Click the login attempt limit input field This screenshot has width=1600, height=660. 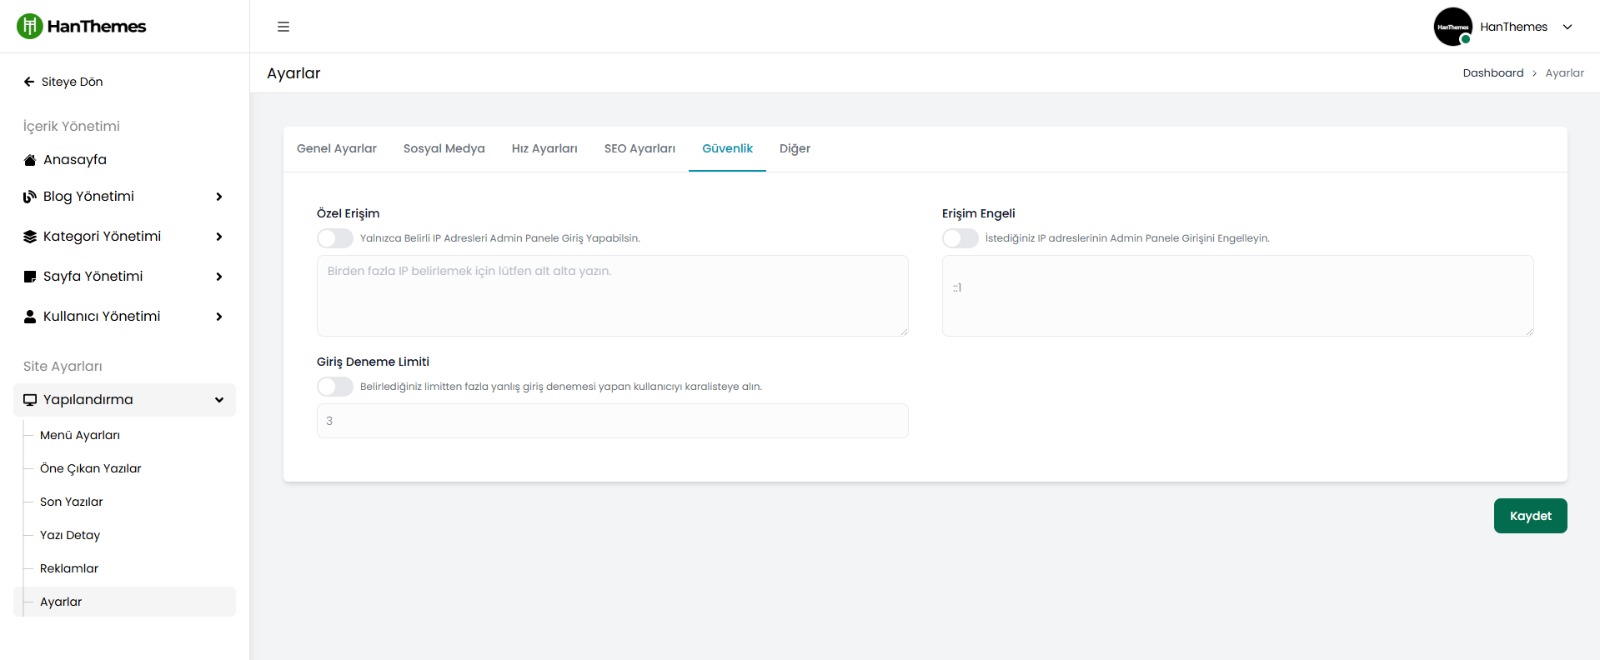point(612,421)
